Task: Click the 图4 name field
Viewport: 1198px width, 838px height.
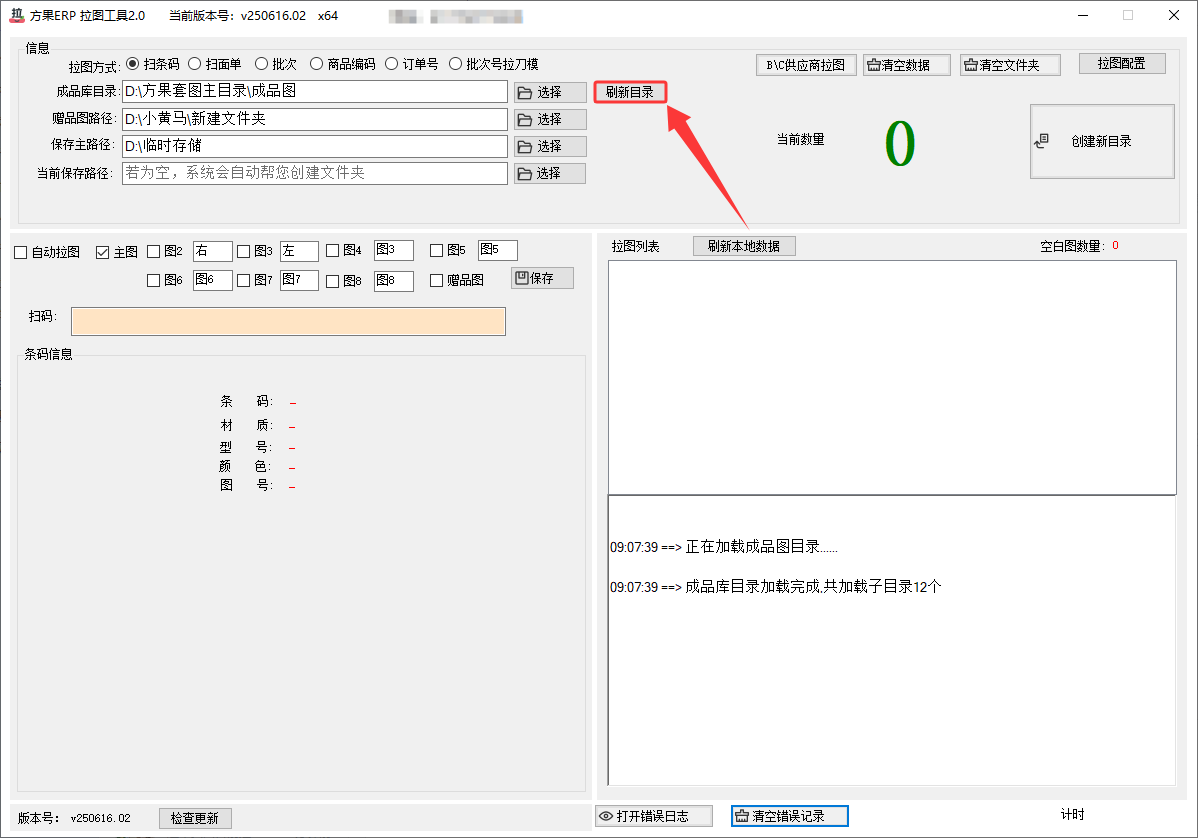Action: click(394, 250)
